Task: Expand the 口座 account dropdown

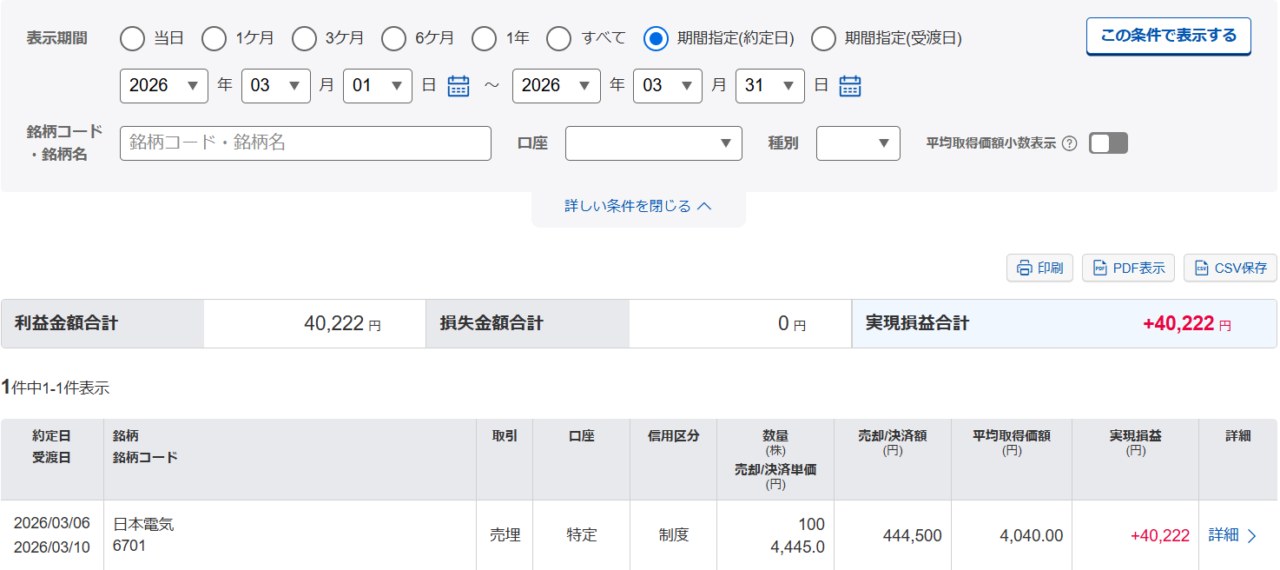Action: click(x=653, y=144)
